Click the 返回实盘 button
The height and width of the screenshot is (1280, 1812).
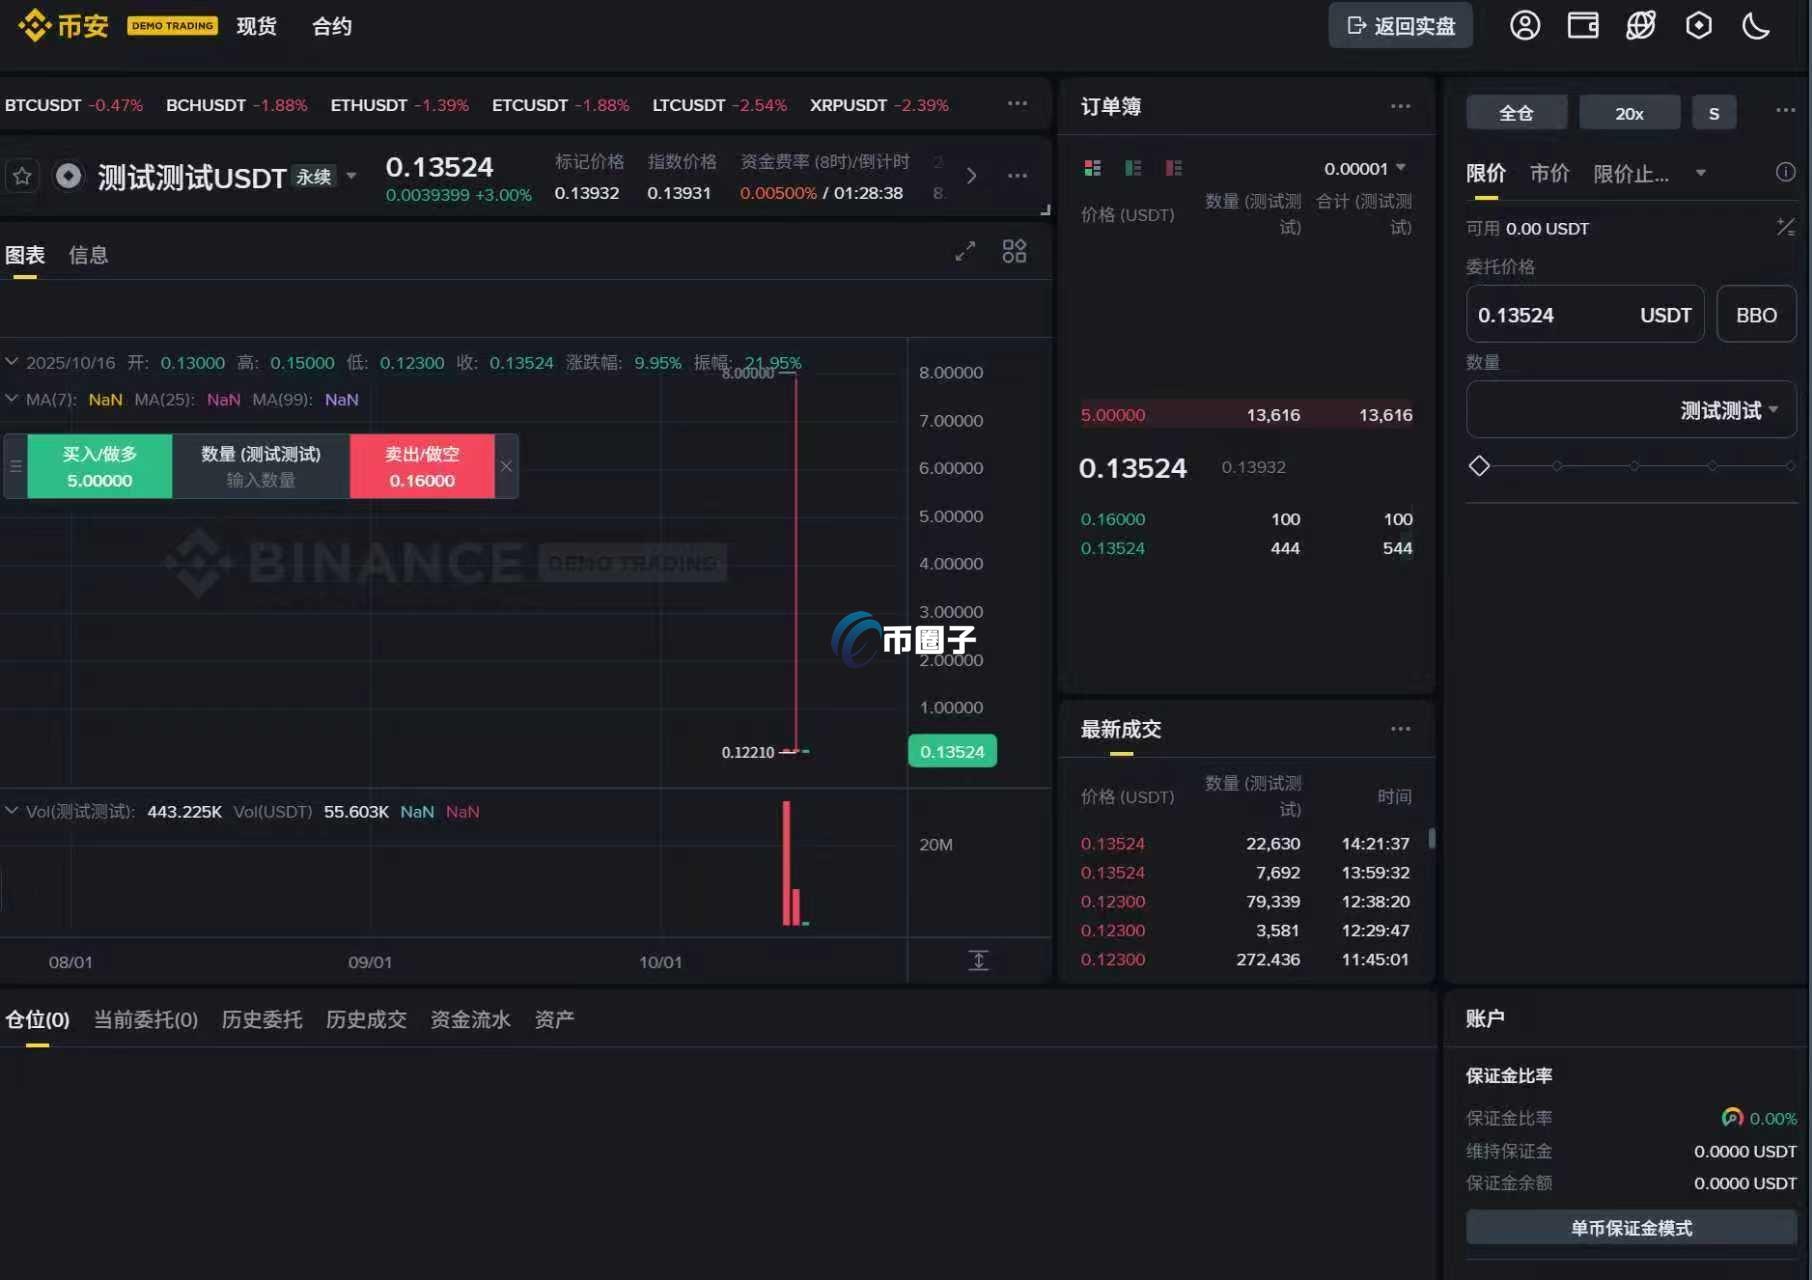pyautogui.click(x=1400, y=26)
